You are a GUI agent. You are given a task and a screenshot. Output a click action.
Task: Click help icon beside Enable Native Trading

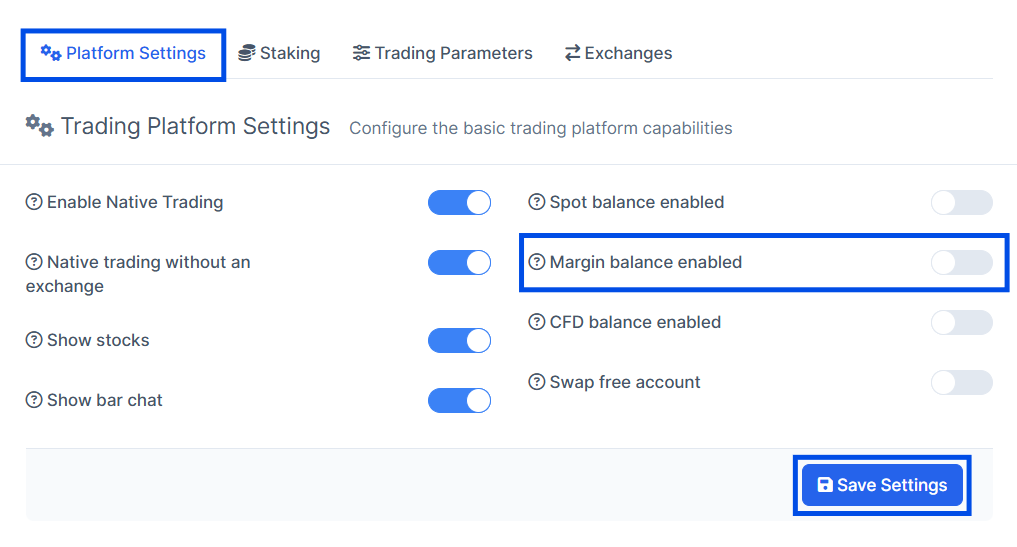coord(34,202)
